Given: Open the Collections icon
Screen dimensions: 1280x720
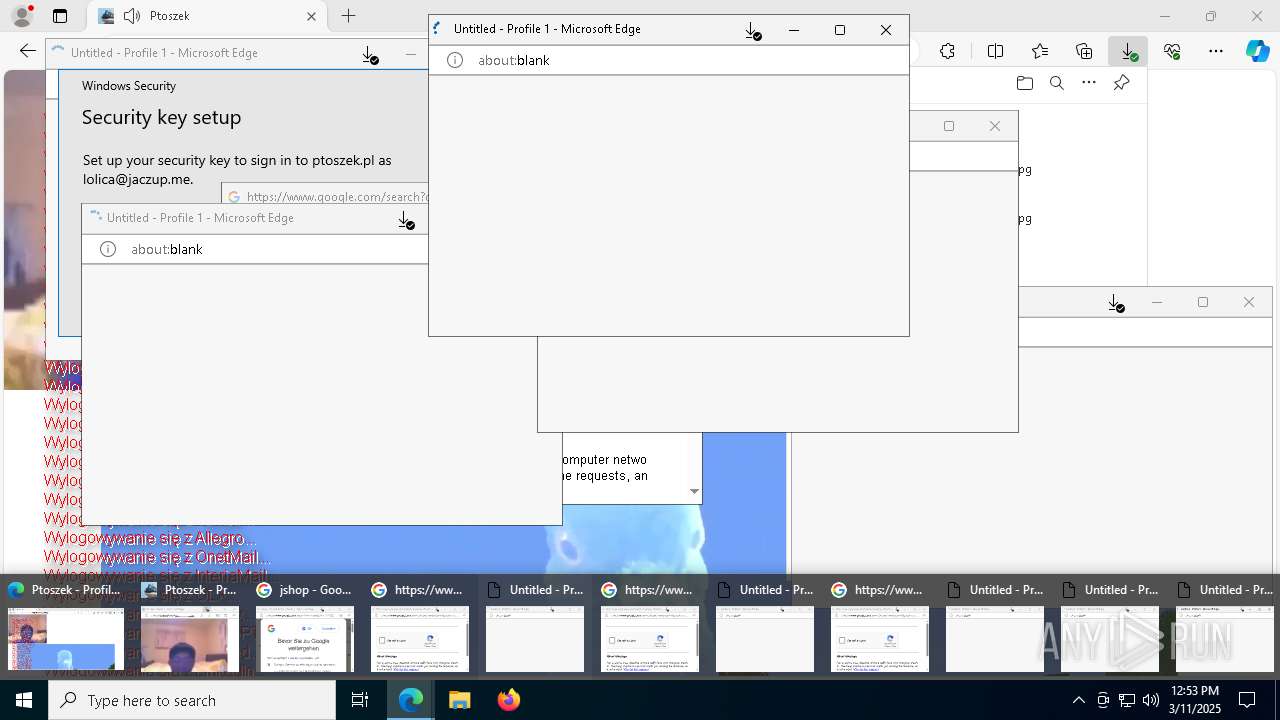Looking at the screenshot, I should pyautogui.click(x=1084, y=51).
